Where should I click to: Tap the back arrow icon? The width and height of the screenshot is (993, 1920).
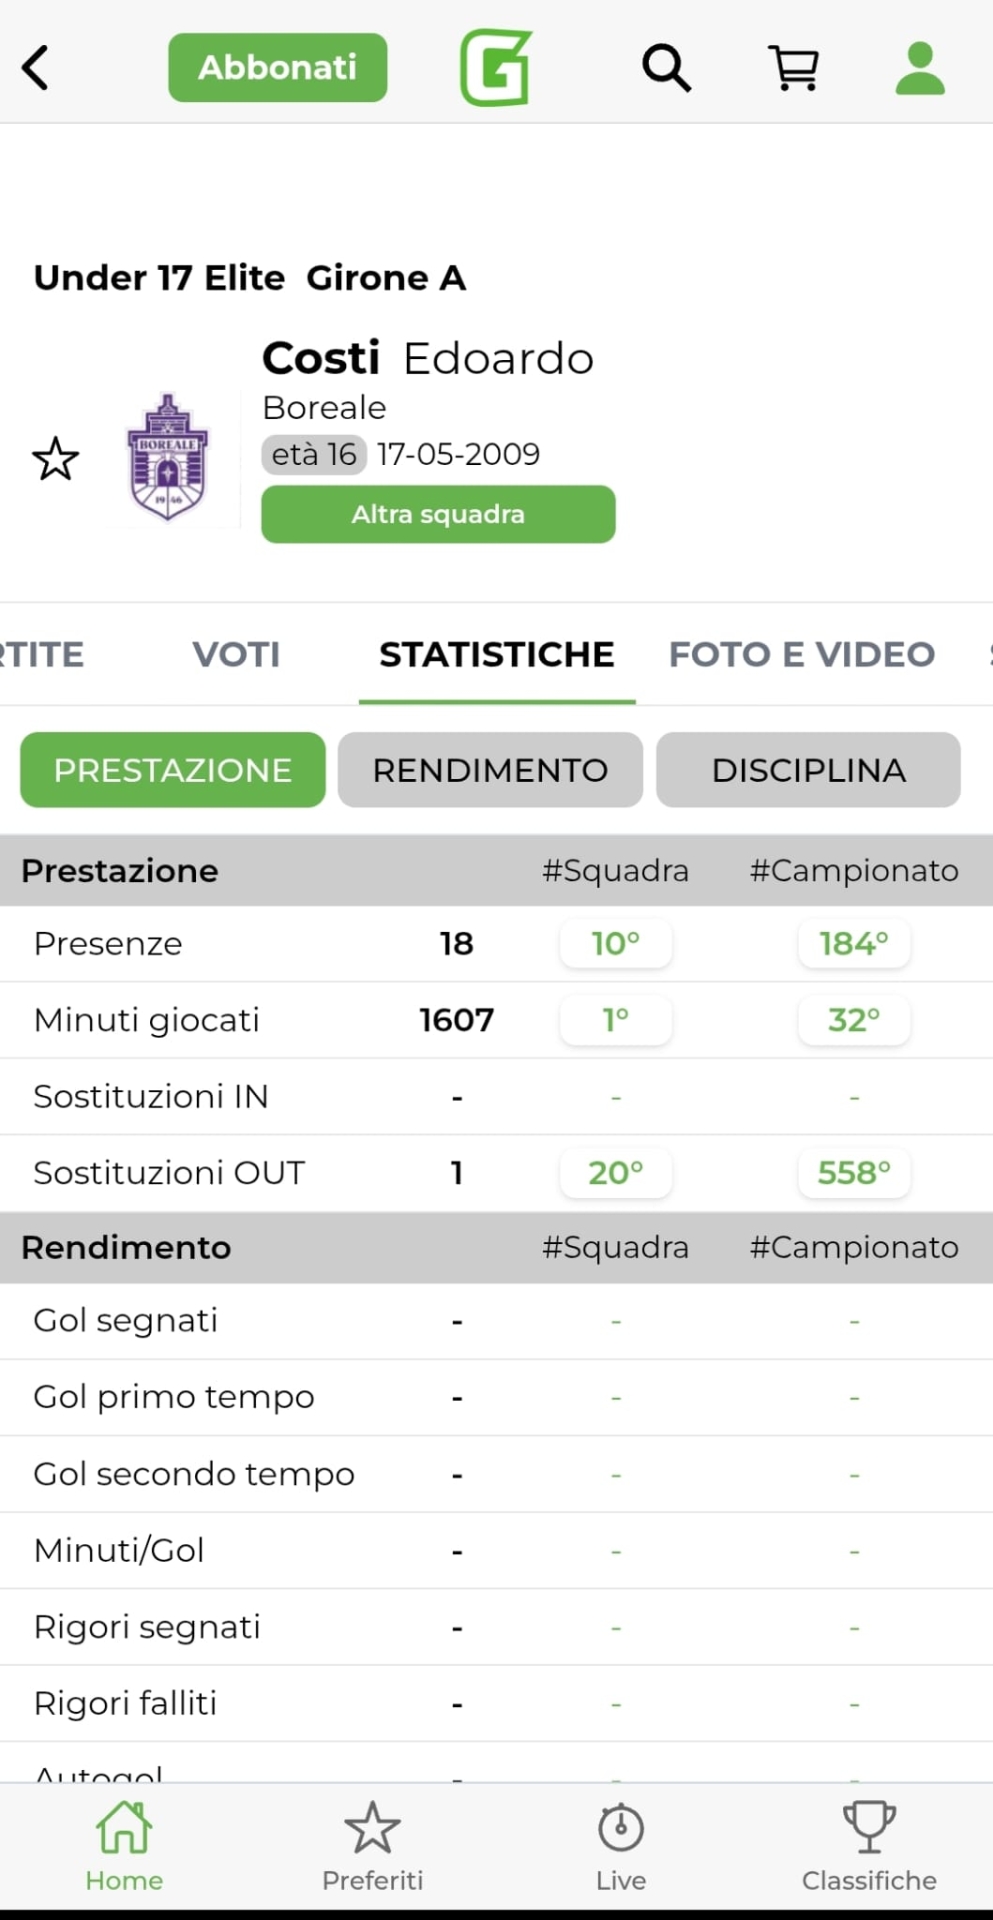coord(36,68)
